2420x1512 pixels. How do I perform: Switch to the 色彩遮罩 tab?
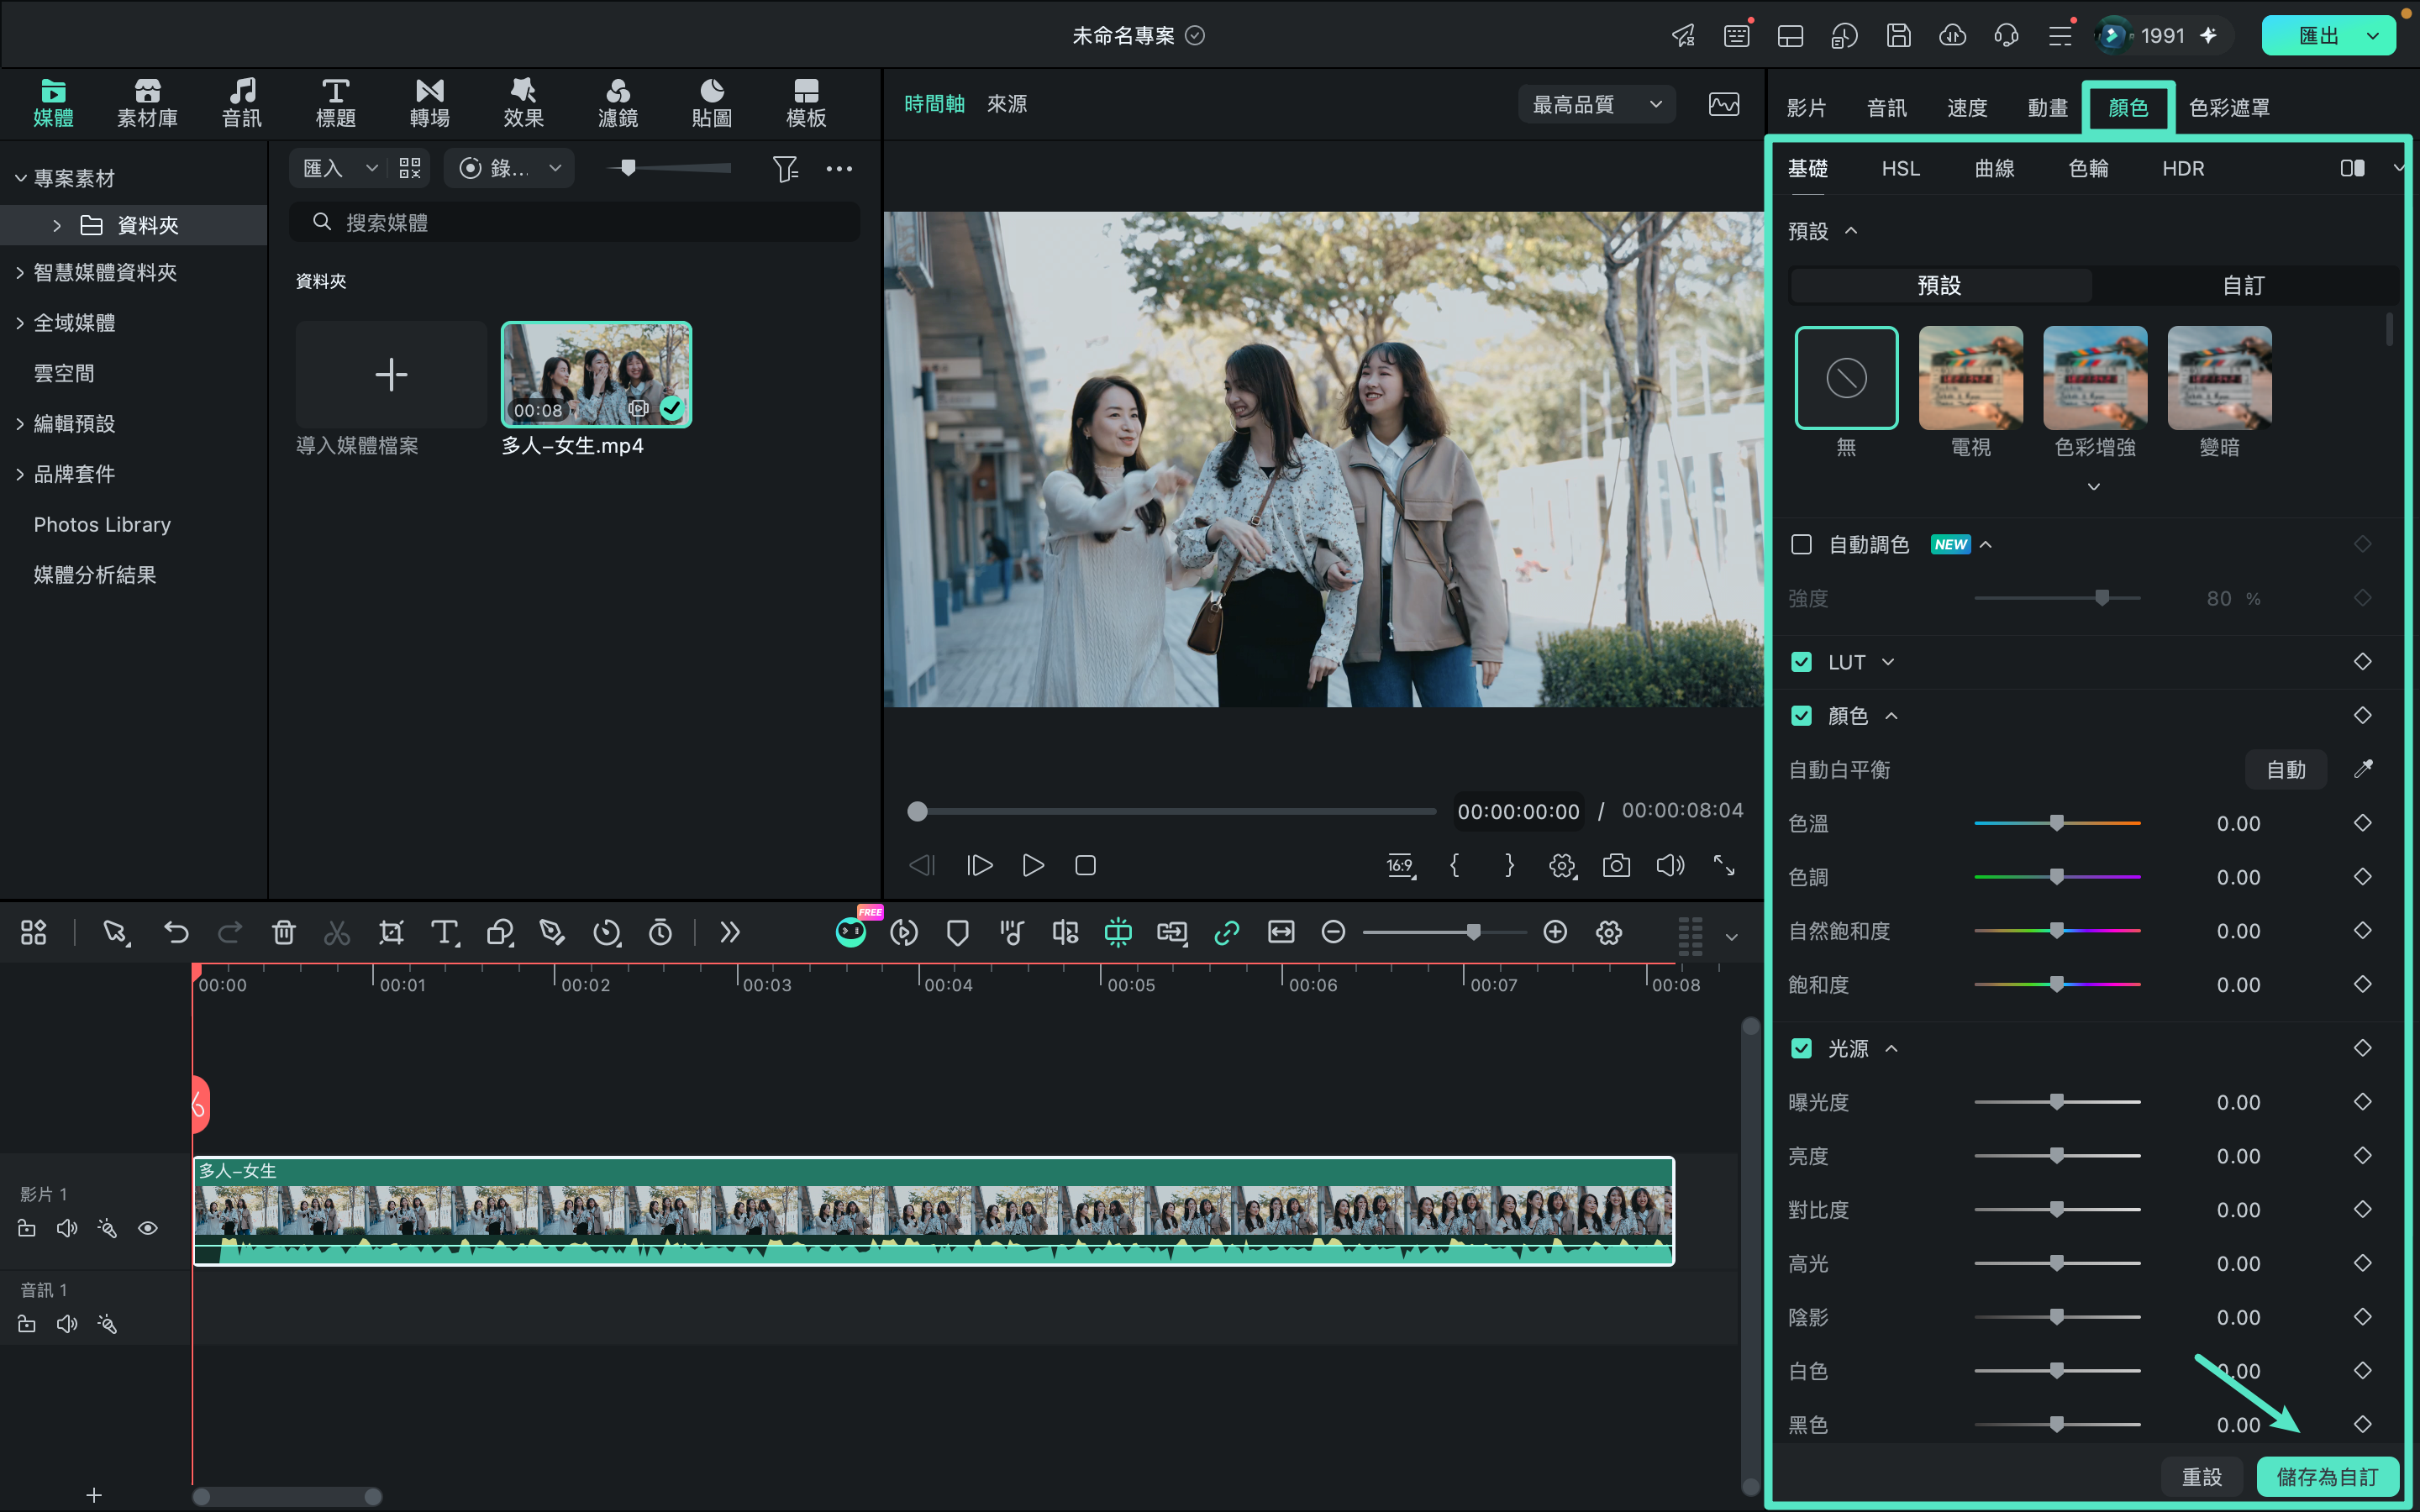click(x=2229, y=107)
